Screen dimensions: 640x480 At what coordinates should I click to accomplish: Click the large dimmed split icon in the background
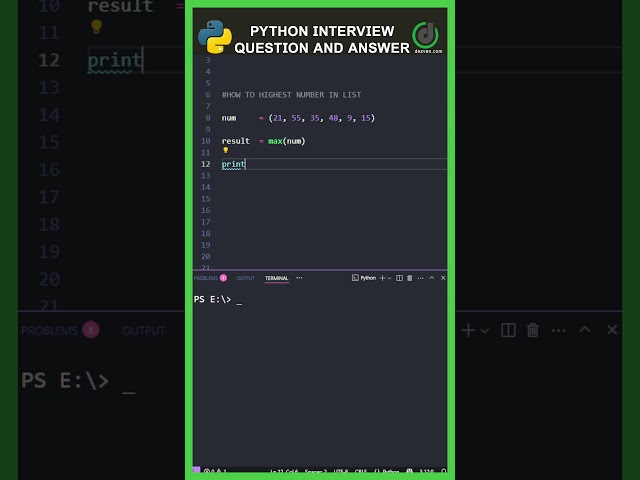(508, 330)
